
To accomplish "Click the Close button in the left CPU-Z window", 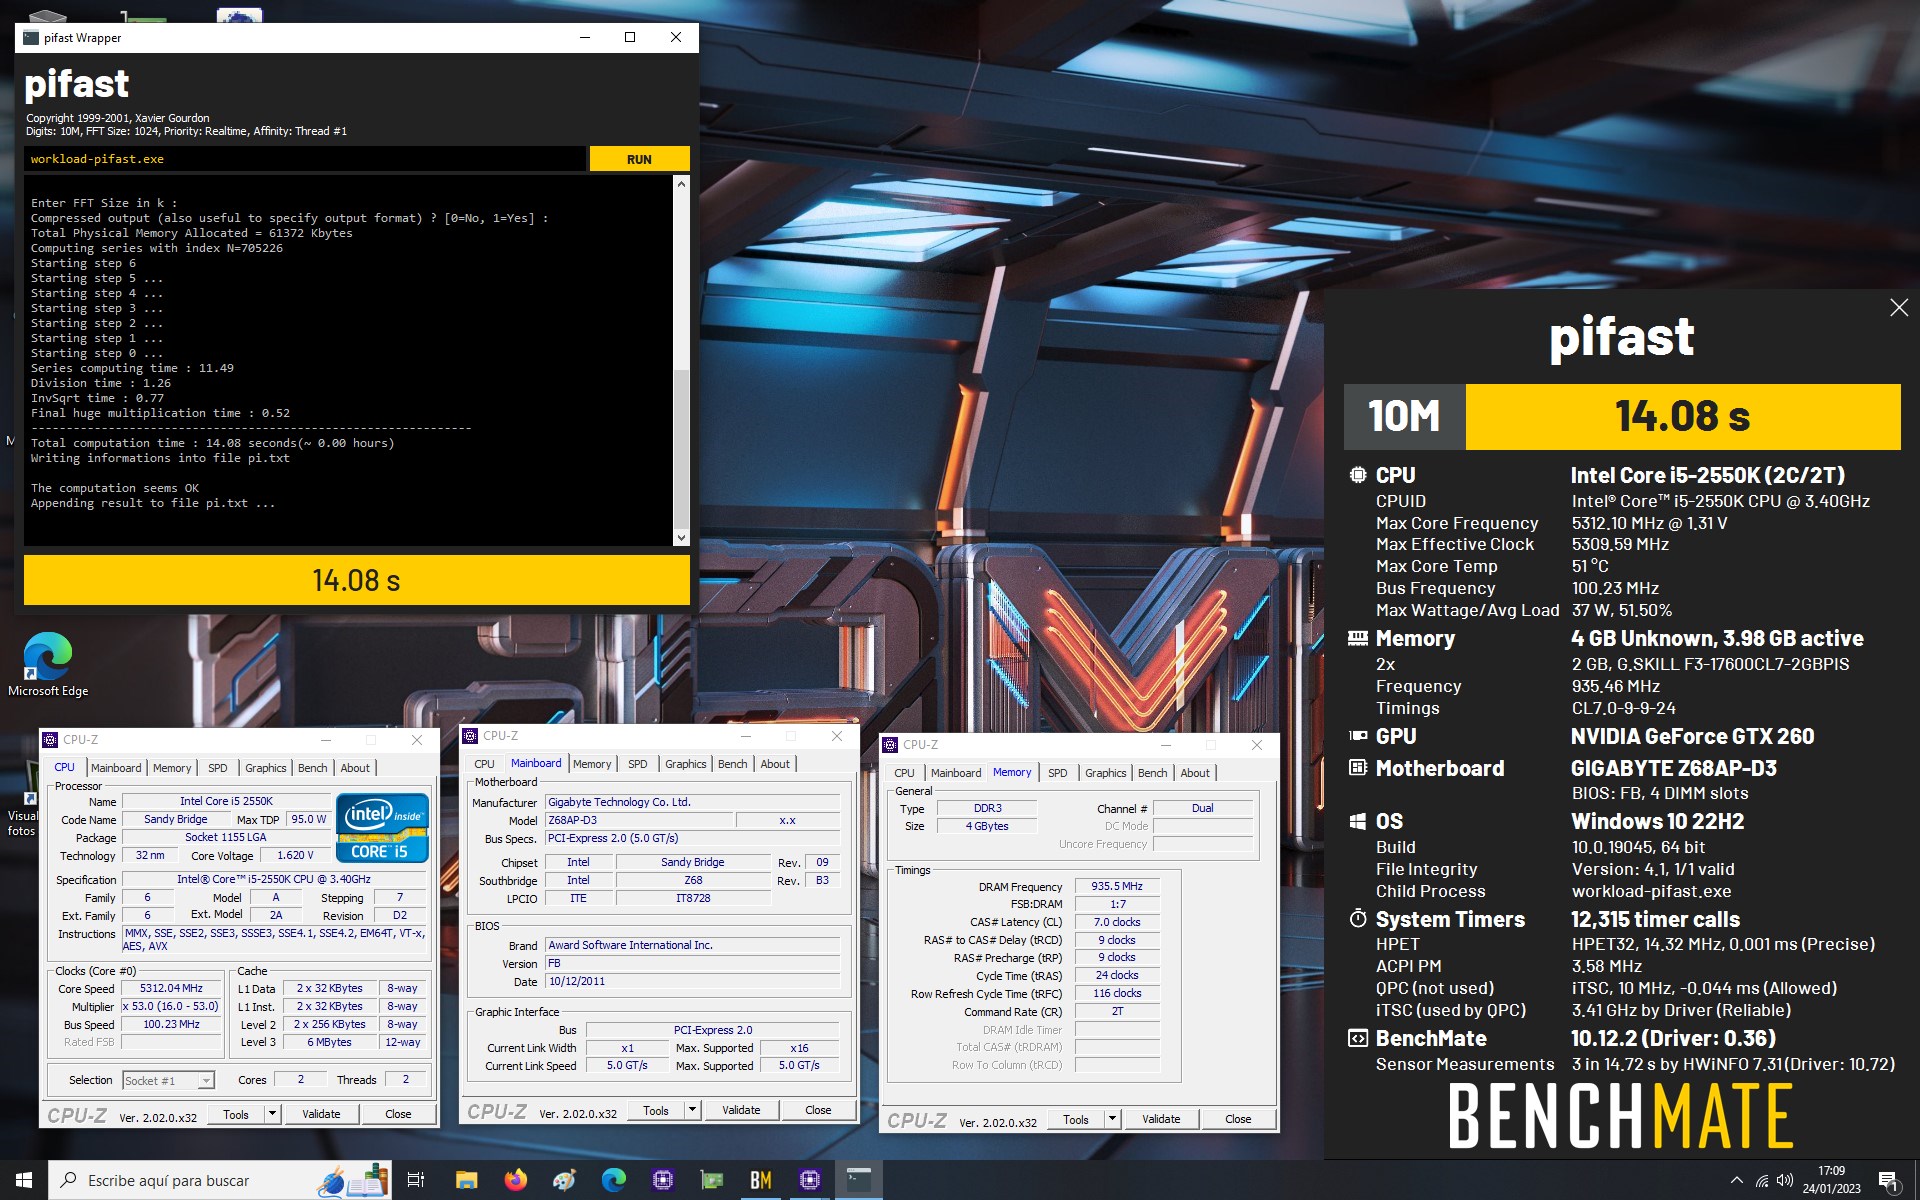I will [x=398, y=1114].
